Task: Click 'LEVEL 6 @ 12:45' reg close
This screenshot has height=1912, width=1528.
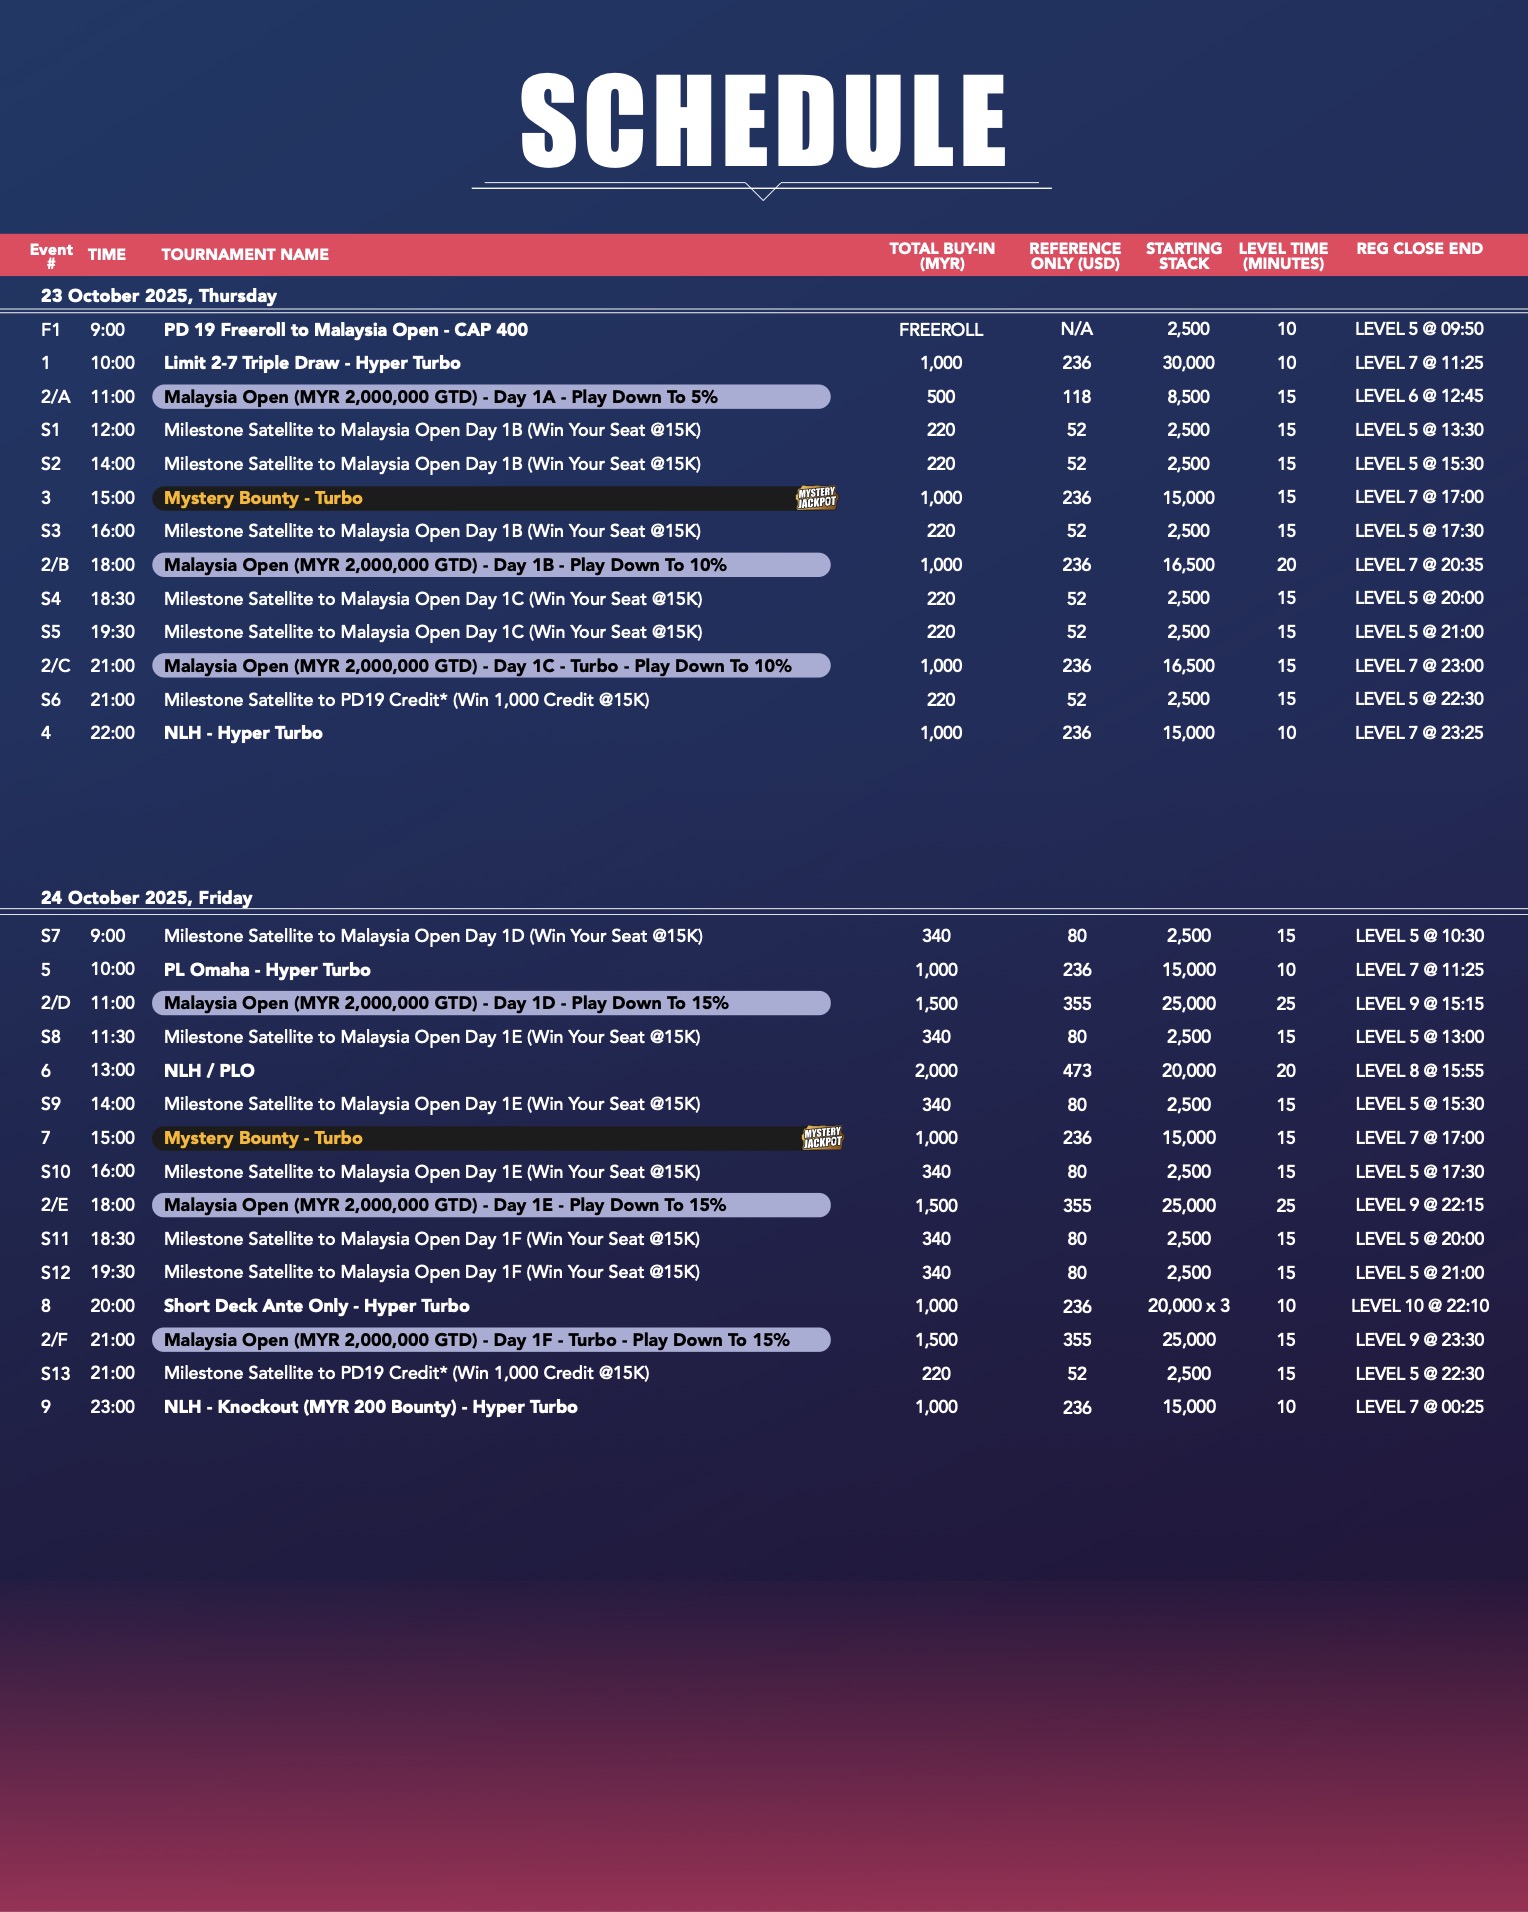Action: point(1419,396)
